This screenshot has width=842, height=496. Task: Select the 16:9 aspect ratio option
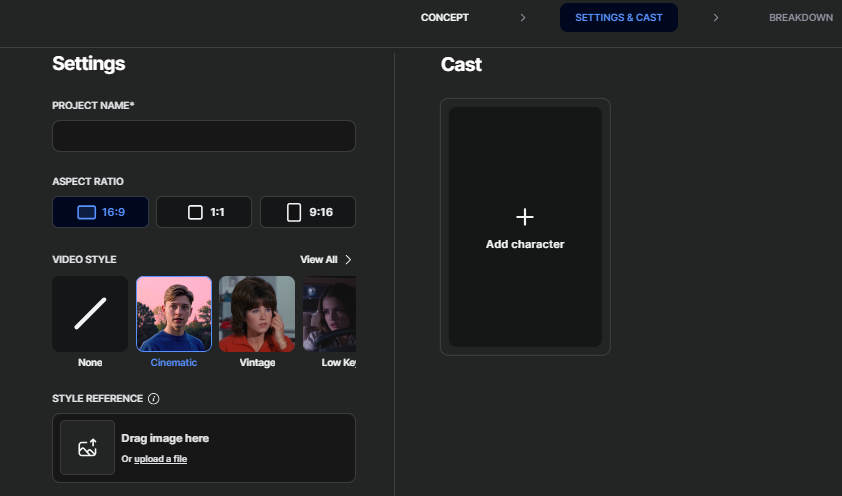click(x=100, y=212)
